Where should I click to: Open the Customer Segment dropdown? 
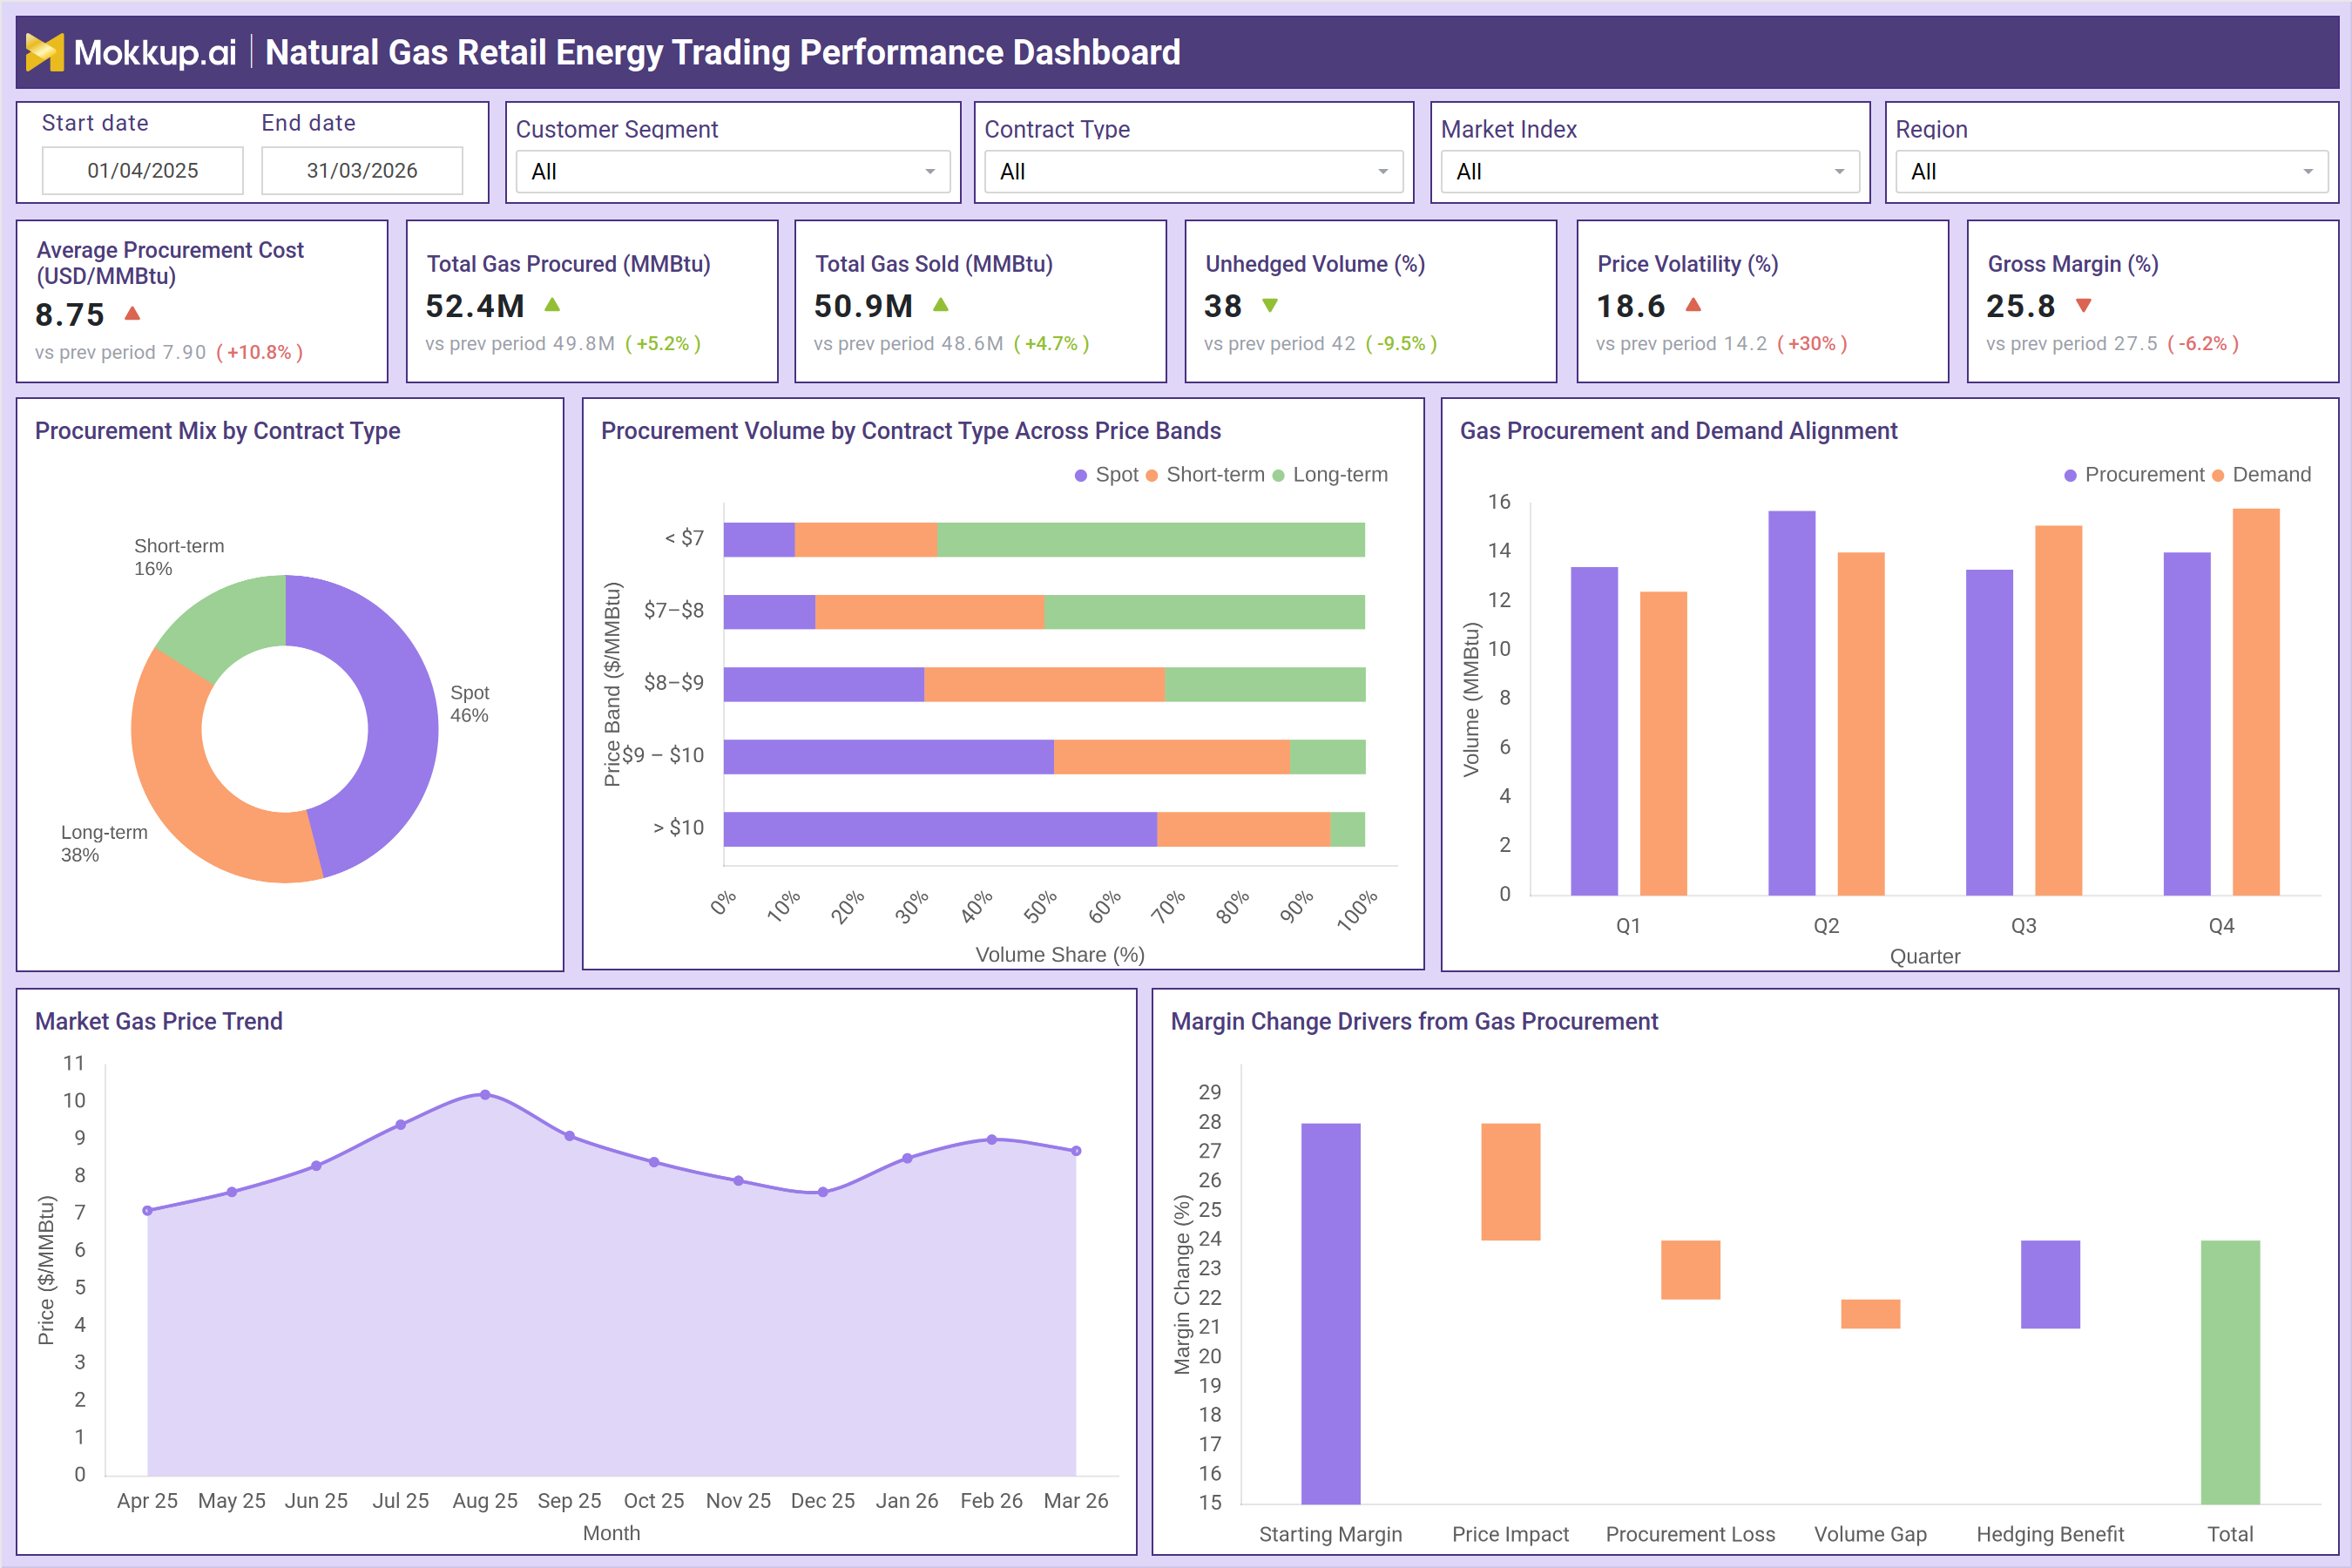[x=732, y=172]
